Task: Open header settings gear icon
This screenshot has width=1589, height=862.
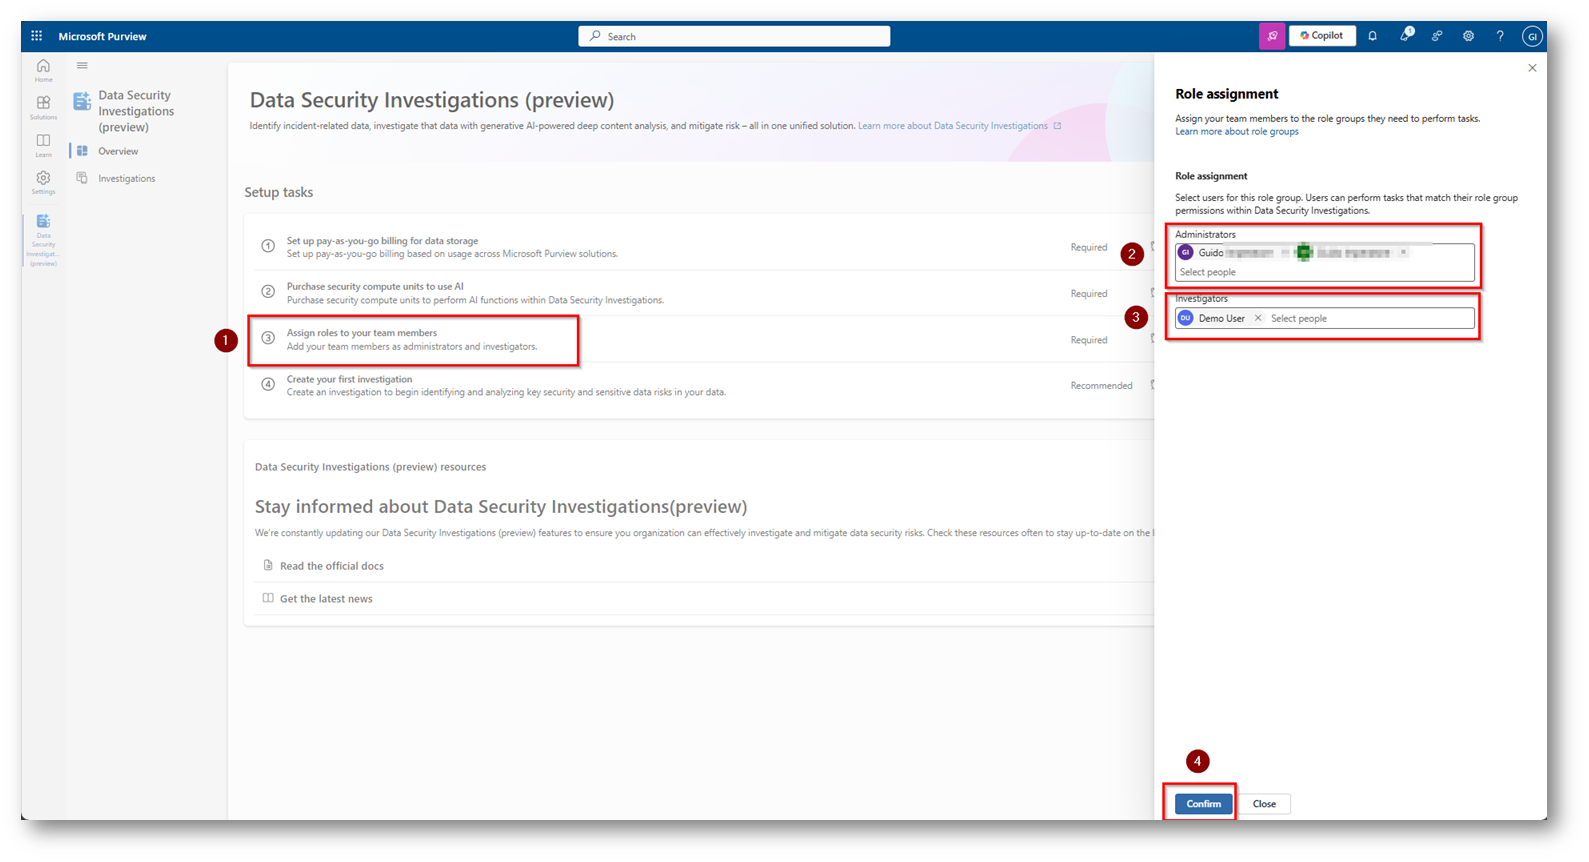Action: (x=1468, y=36)
